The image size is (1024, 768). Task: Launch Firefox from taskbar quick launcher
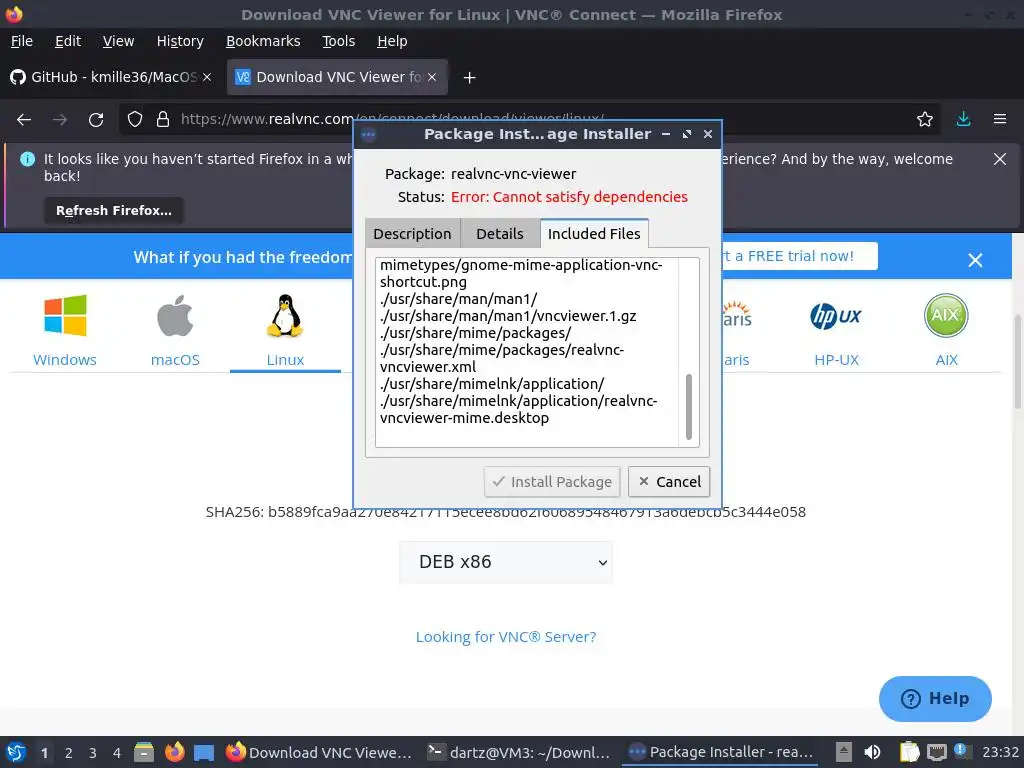(174, 752)
